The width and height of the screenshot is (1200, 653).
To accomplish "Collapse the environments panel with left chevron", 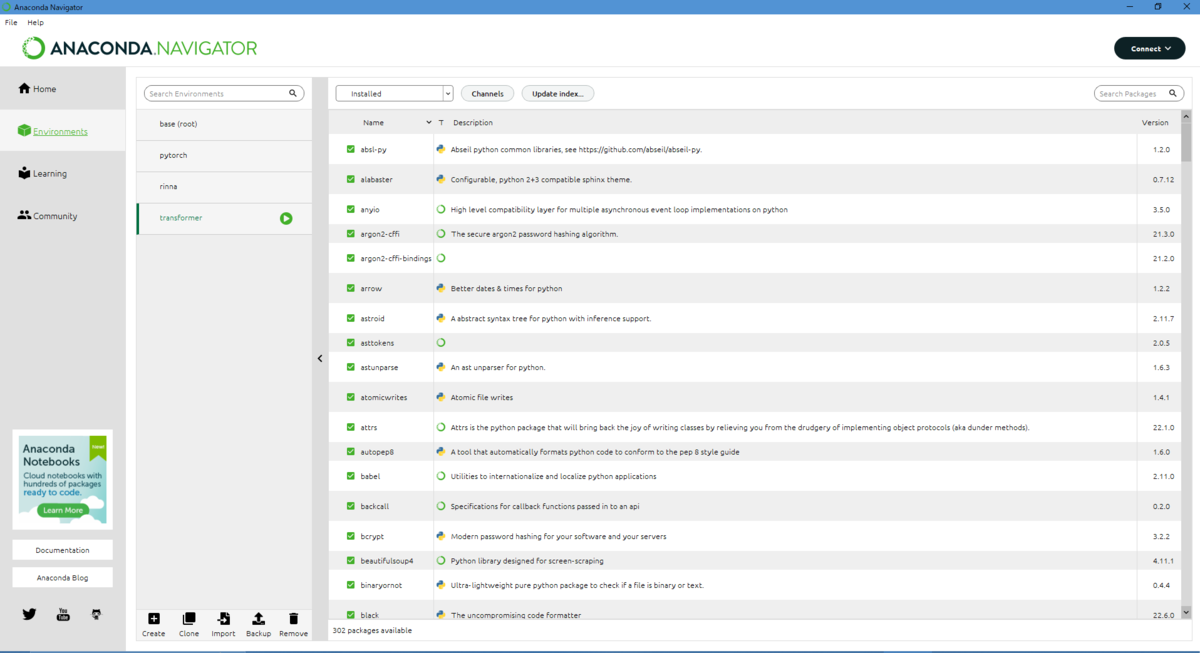I will [320, 358].
